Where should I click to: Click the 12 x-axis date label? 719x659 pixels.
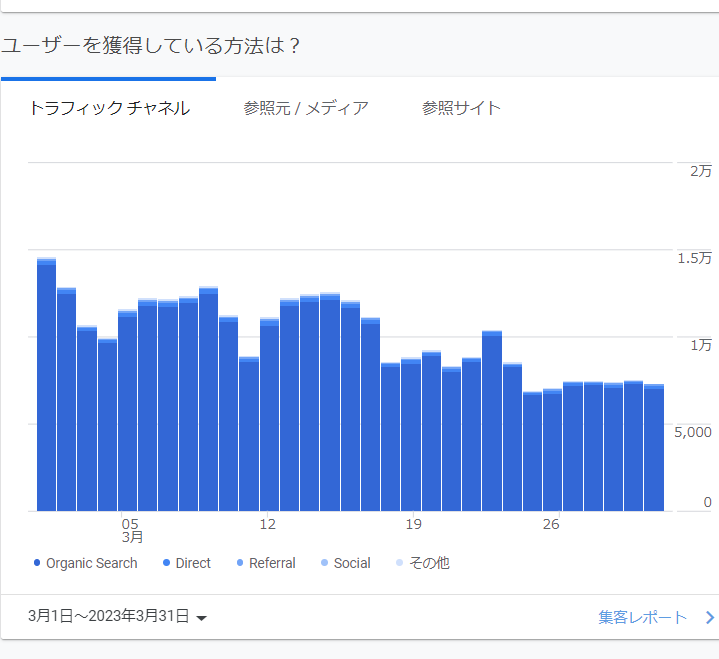click(x=268, y=524)
